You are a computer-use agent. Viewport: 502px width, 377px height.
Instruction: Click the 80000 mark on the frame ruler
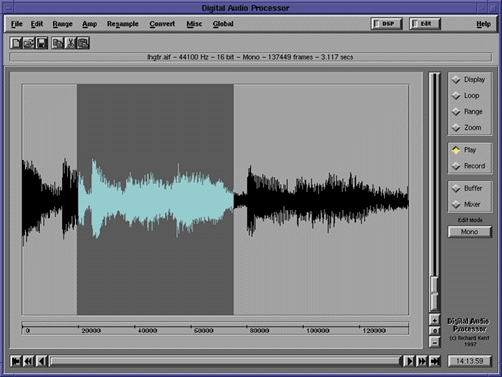[259, 330]
